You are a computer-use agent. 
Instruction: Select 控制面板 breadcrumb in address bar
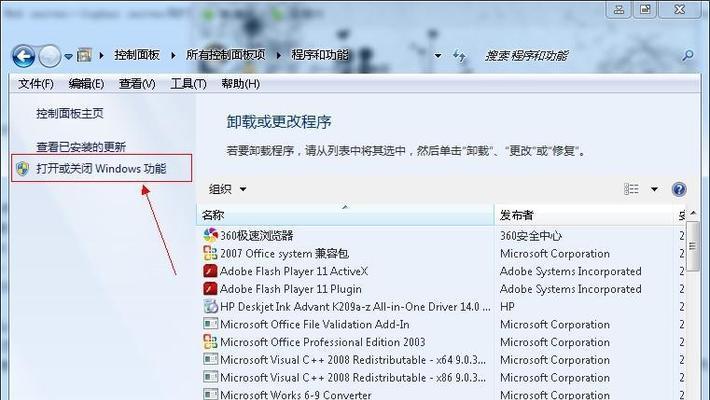point(137,55)
